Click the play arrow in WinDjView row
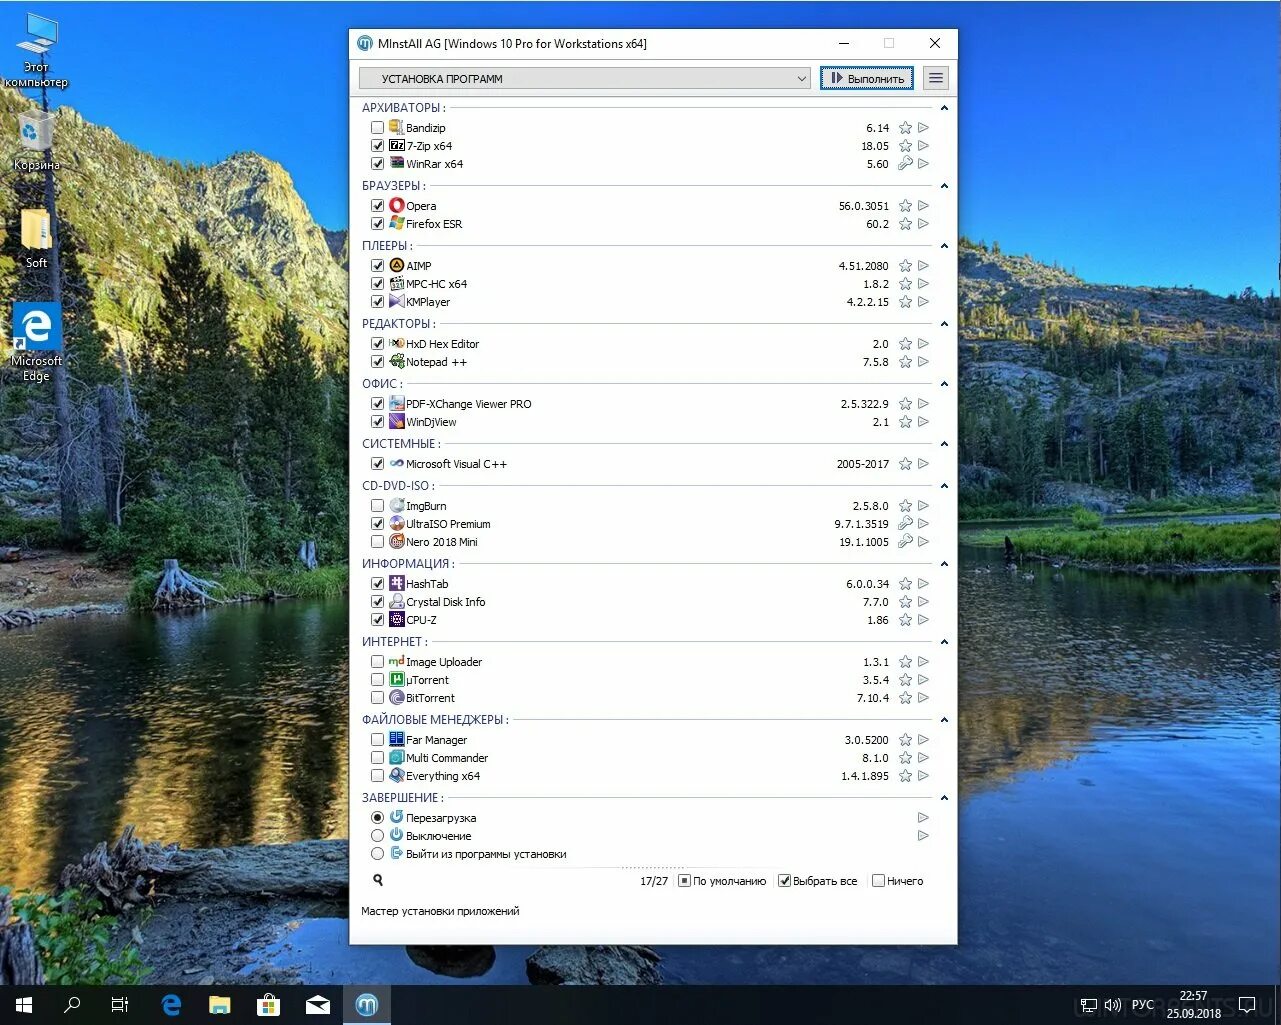Image resolution: width=1281 pixels, height=1025 pixels. click(923, 422)
